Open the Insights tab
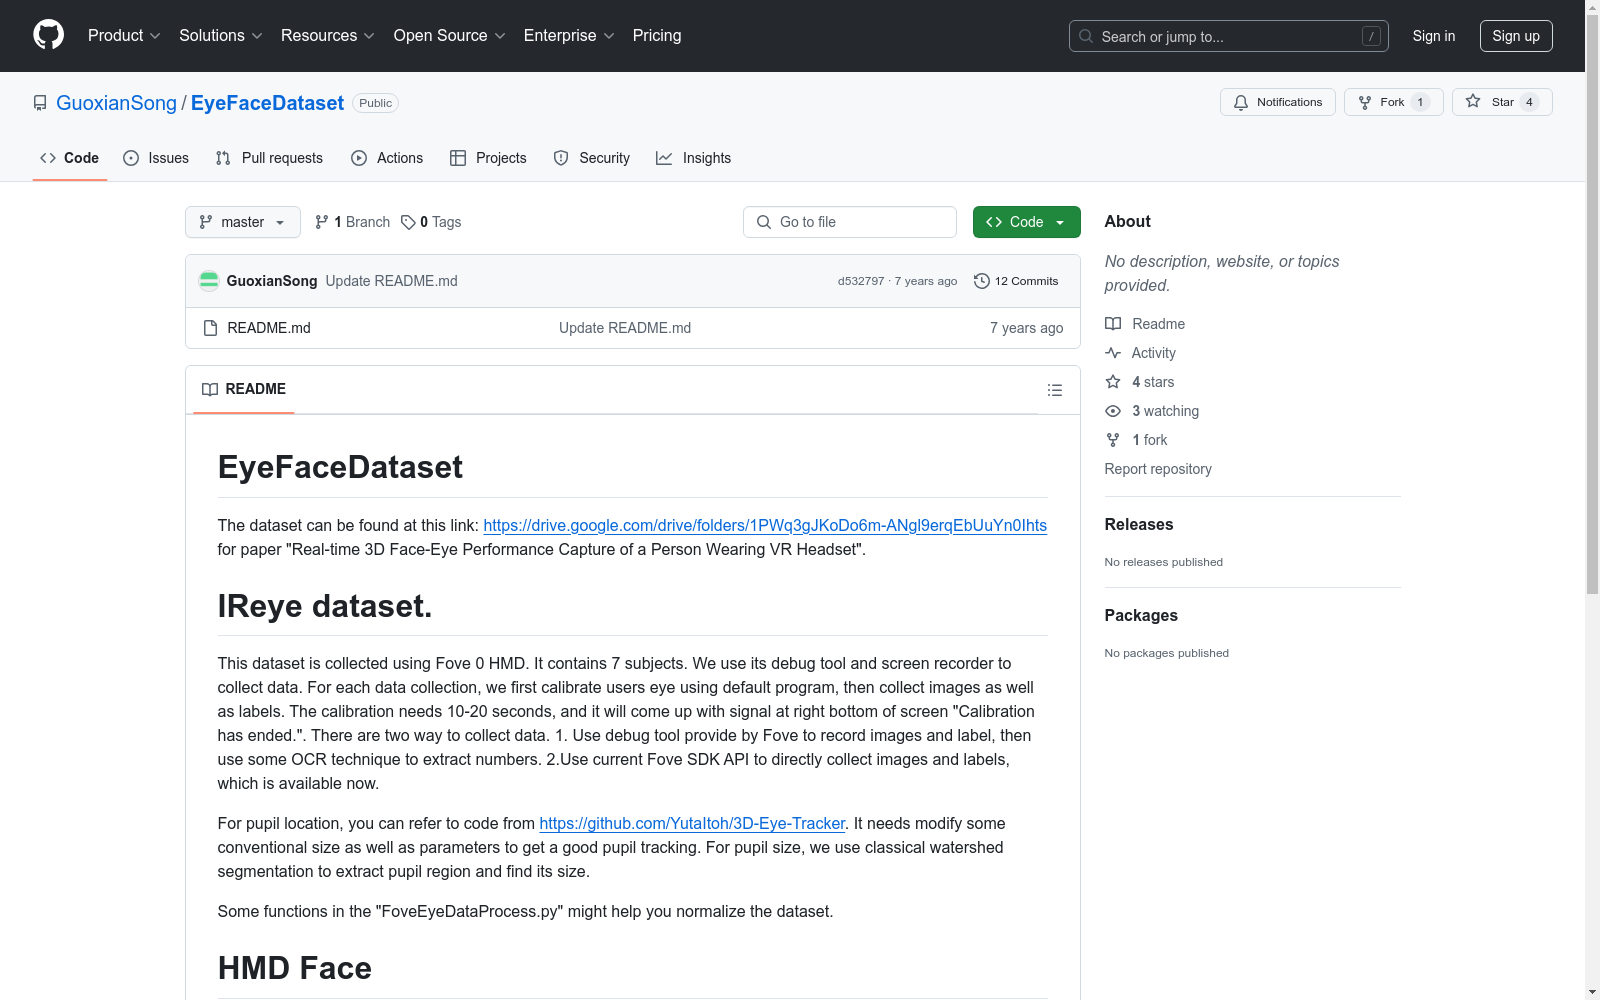This screenshot has width=1600, height=1000. pos(693,158)
